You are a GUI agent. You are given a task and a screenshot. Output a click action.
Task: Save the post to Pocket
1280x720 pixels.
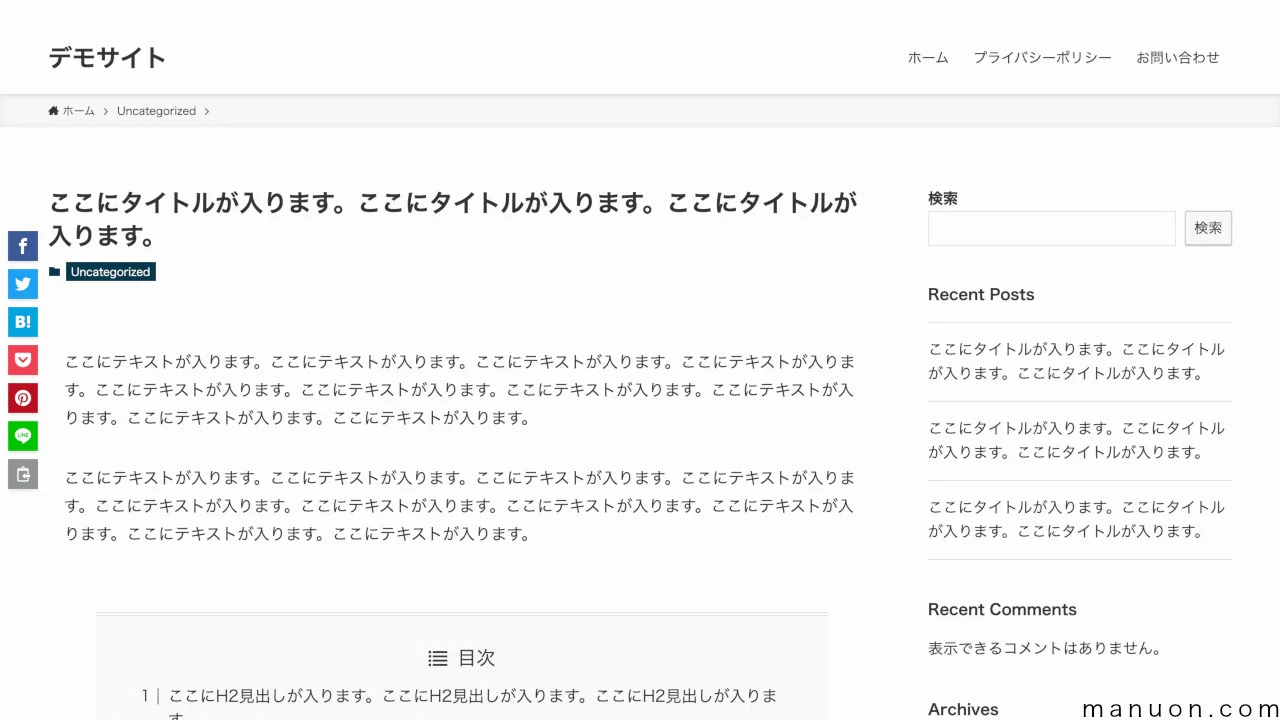23,360
